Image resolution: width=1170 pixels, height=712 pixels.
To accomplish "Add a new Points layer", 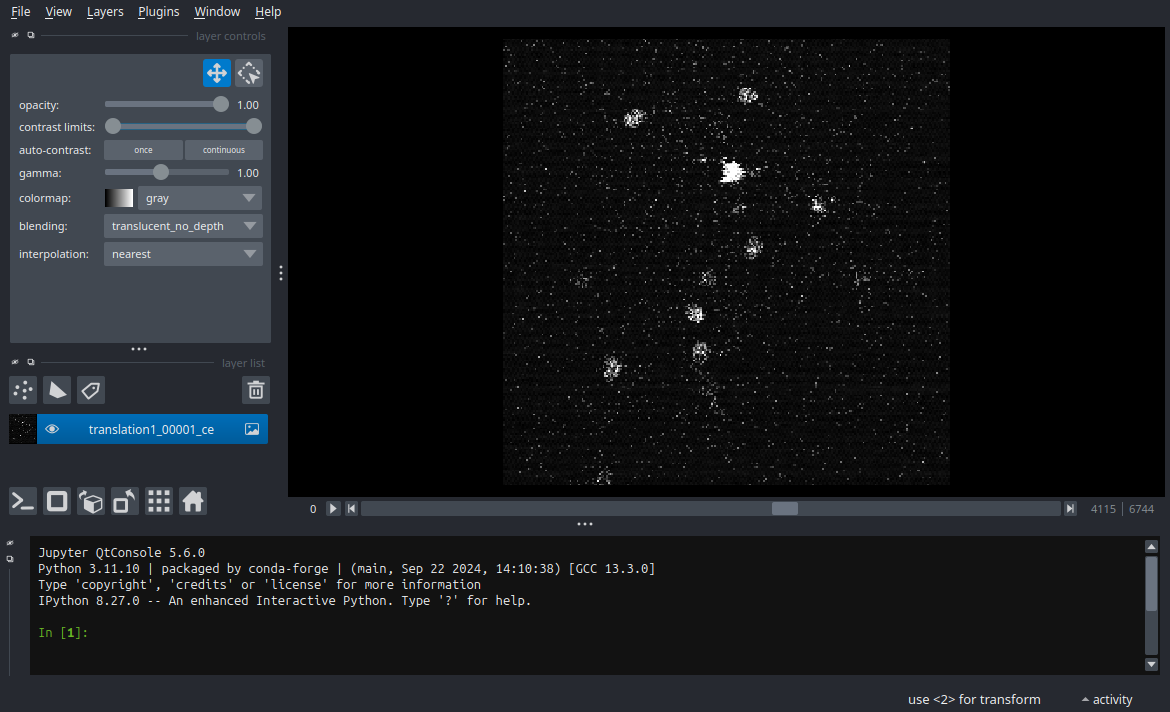I will [22, 390].
